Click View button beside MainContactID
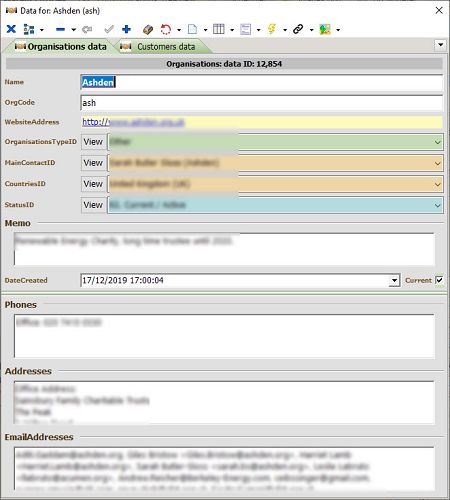The height and width of the screenshot is (500, 450). pos(93,163)
